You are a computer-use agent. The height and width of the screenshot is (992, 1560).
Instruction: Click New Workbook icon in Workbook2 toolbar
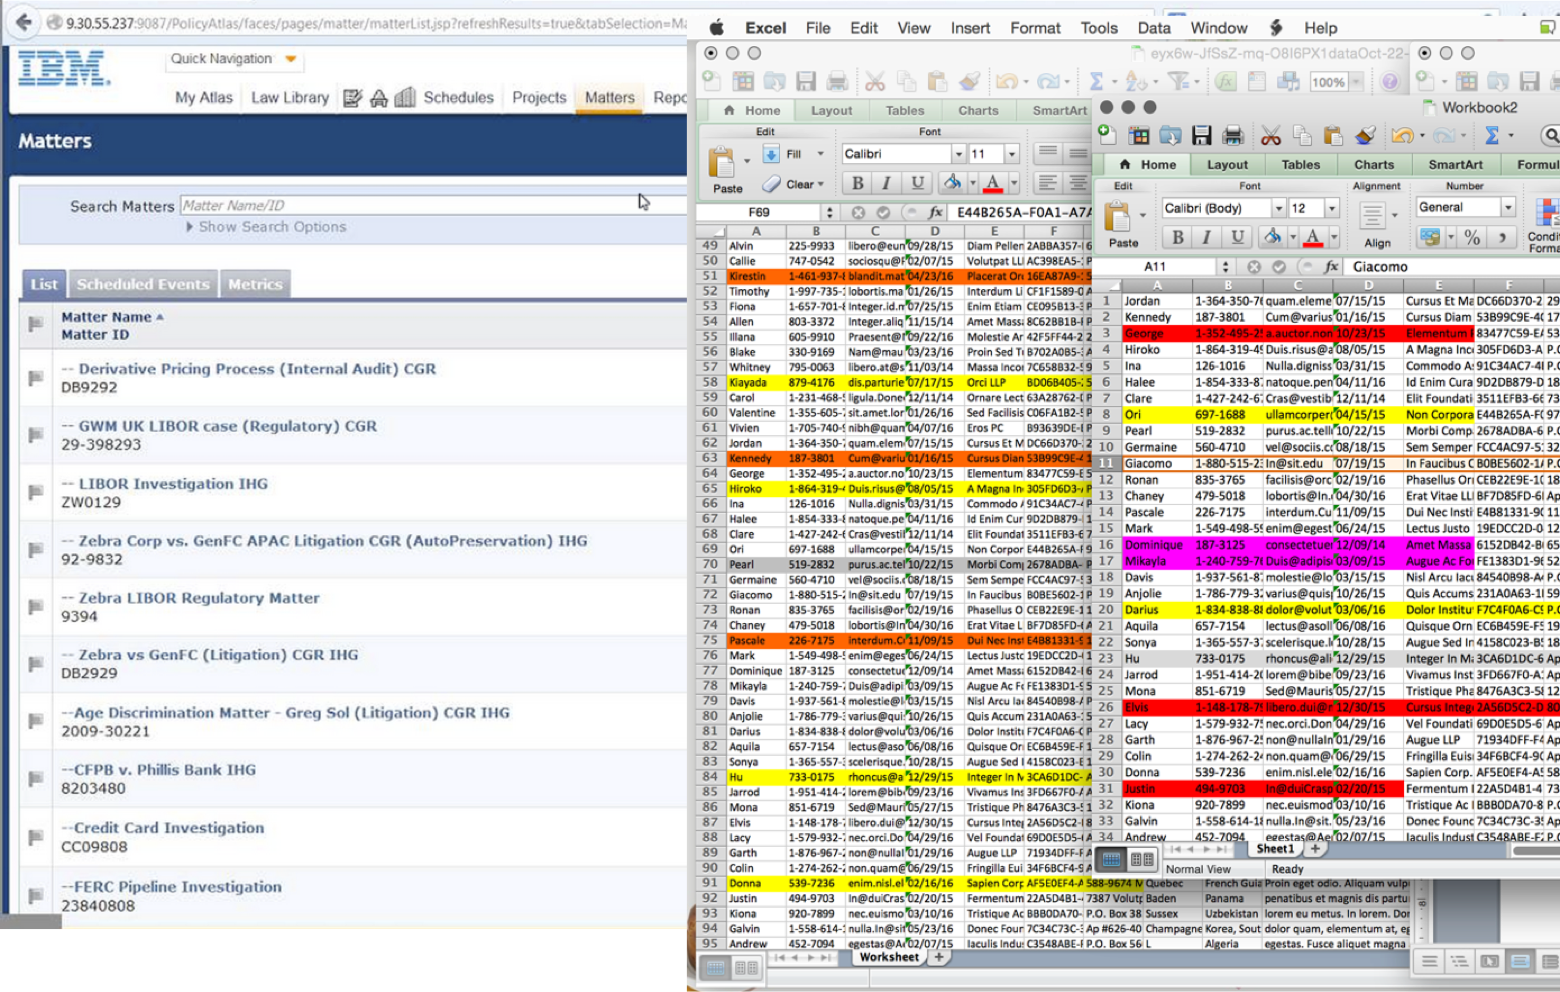coord(1108,135)
